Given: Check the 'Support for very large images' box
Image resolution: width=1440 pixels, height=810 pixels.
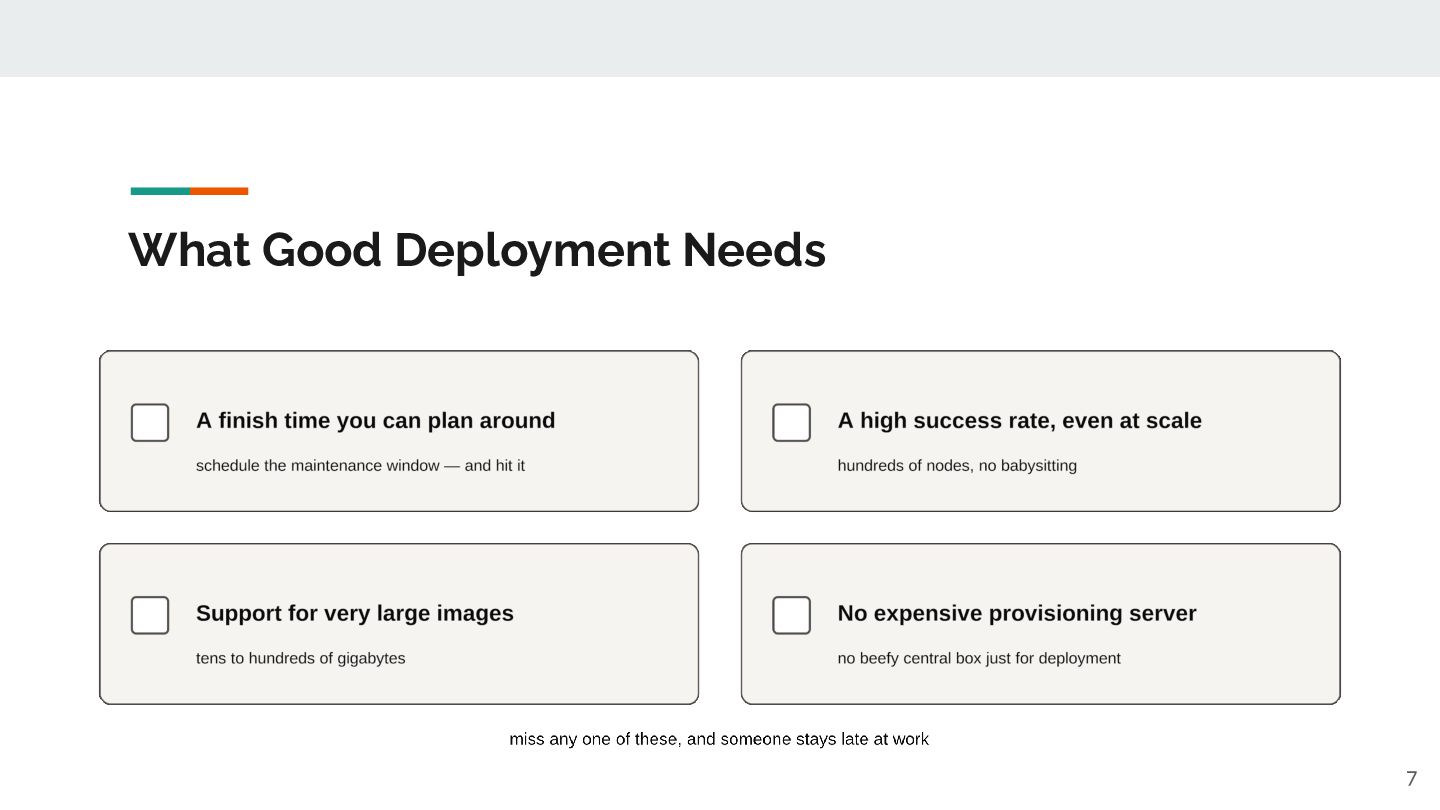Looking at the screenshot, I should [150, 615].
